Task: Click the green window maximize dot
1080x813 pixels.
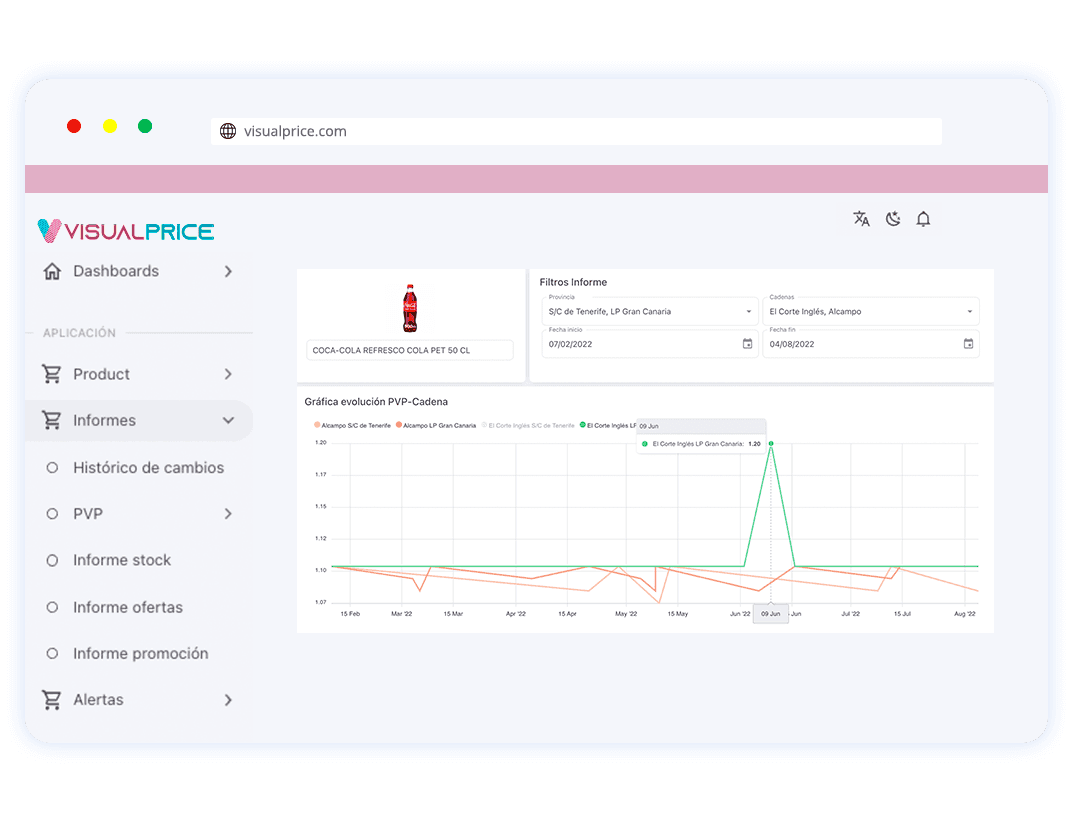Action: pyautogui.click(x=145, y=126)
